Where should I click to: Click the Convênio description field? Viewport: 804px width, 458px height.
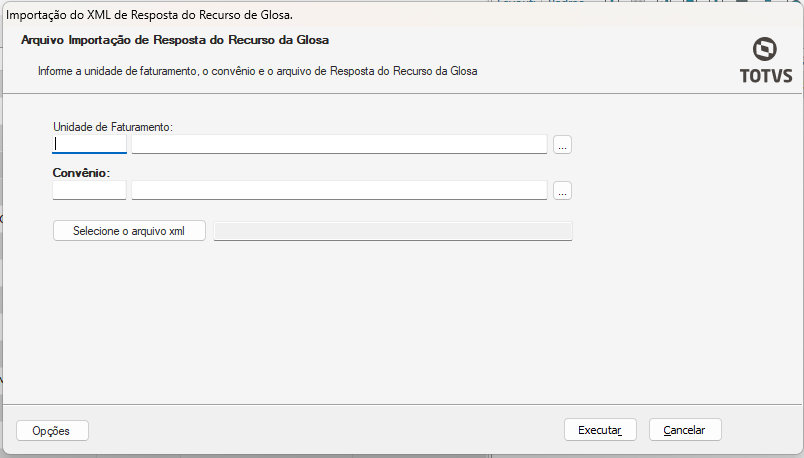point(339,190)
